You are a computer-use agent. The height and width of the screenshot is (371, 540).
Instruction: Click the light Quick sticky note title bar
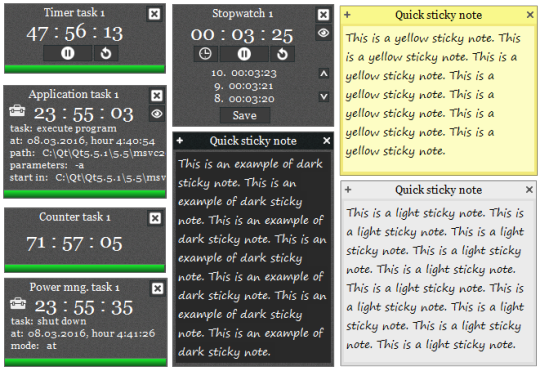[x=438, y=190]
